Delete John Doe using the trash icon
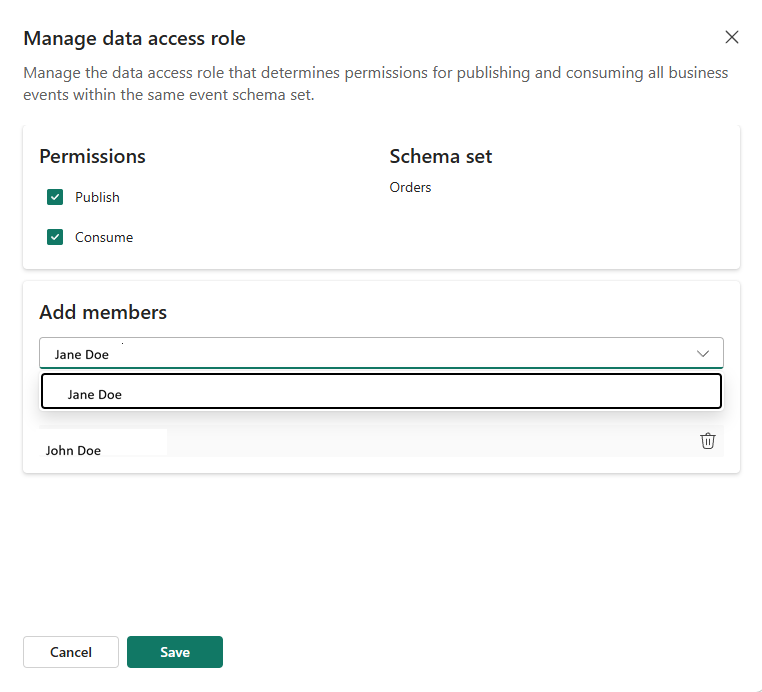The height and width of the screenshot is (692, 762). click(x=708, y=441)
